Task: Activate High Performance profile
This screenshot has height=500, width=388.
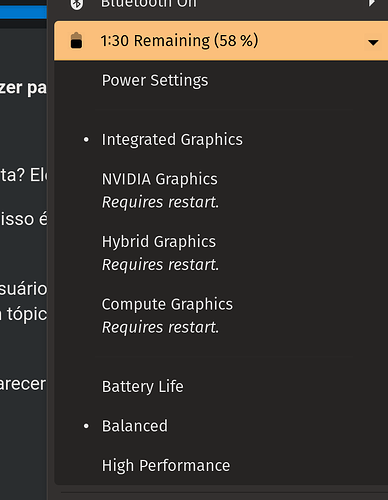Action: pos(166,465)
